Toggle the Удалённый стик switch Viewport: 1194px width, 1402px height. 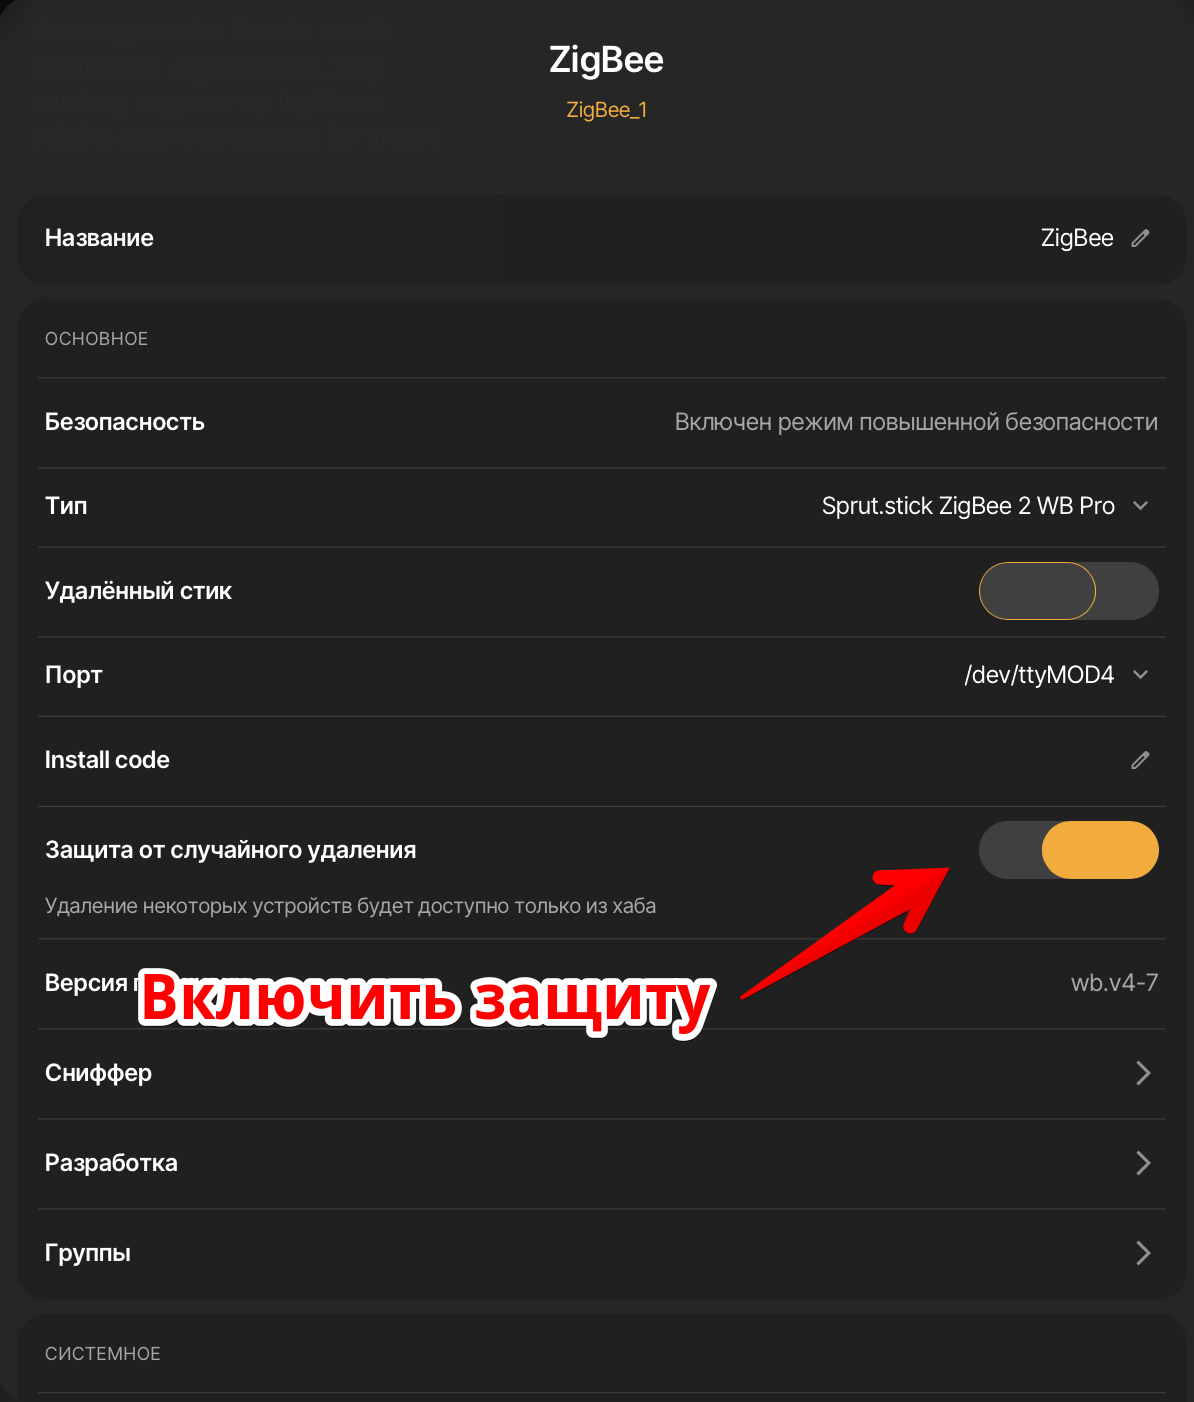point(1068,591)
